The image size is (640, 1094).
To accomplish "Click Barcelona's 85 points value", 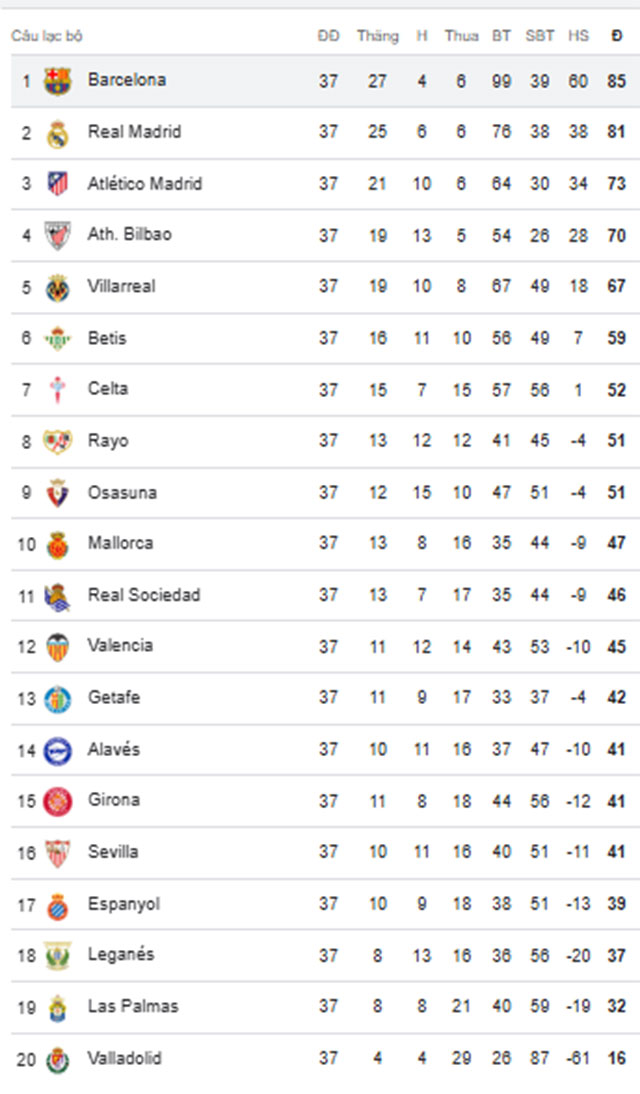I will pos(616,81).
